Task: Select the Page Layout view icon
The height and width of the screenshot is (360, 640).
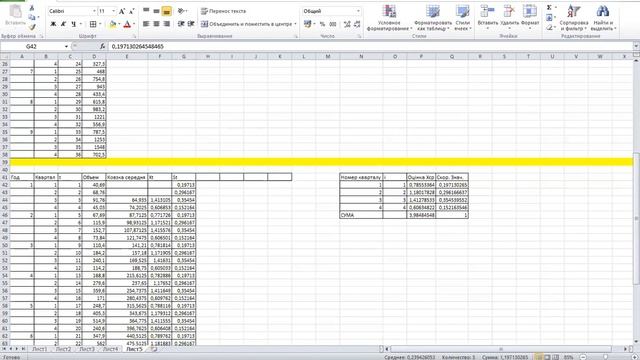Action: tap(547, 357)
